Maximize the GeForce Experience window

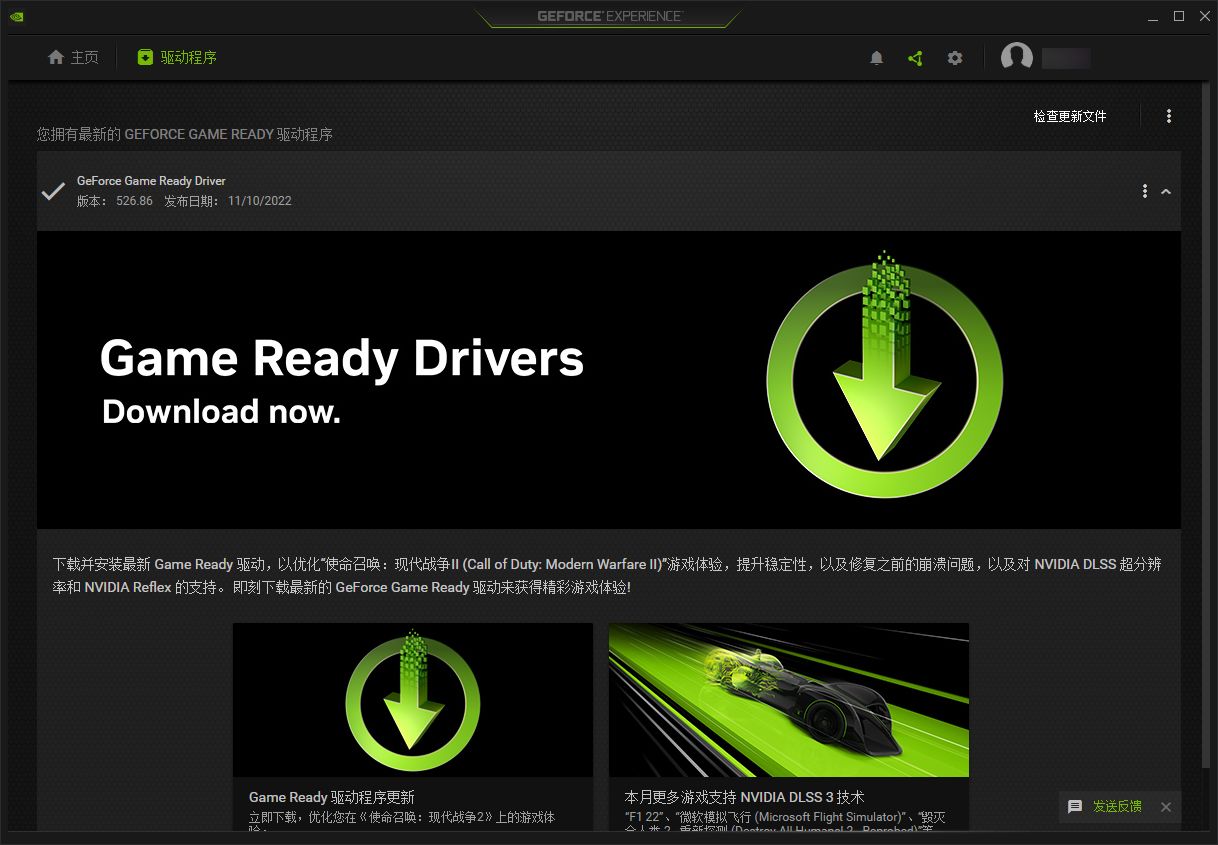(1179, 16)
